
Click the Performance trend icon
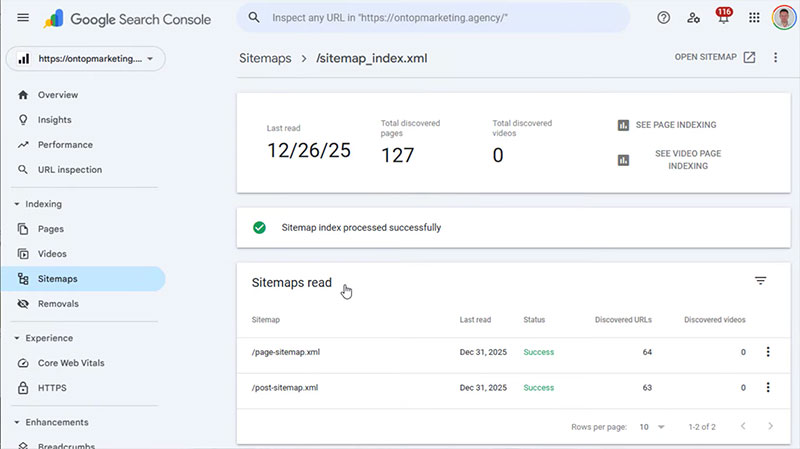[23, 145]
